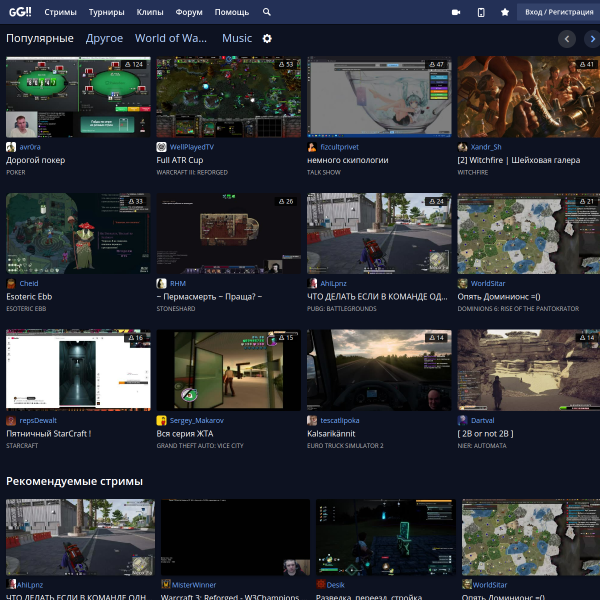Click the GG!! site logo

tap(20, 12)
